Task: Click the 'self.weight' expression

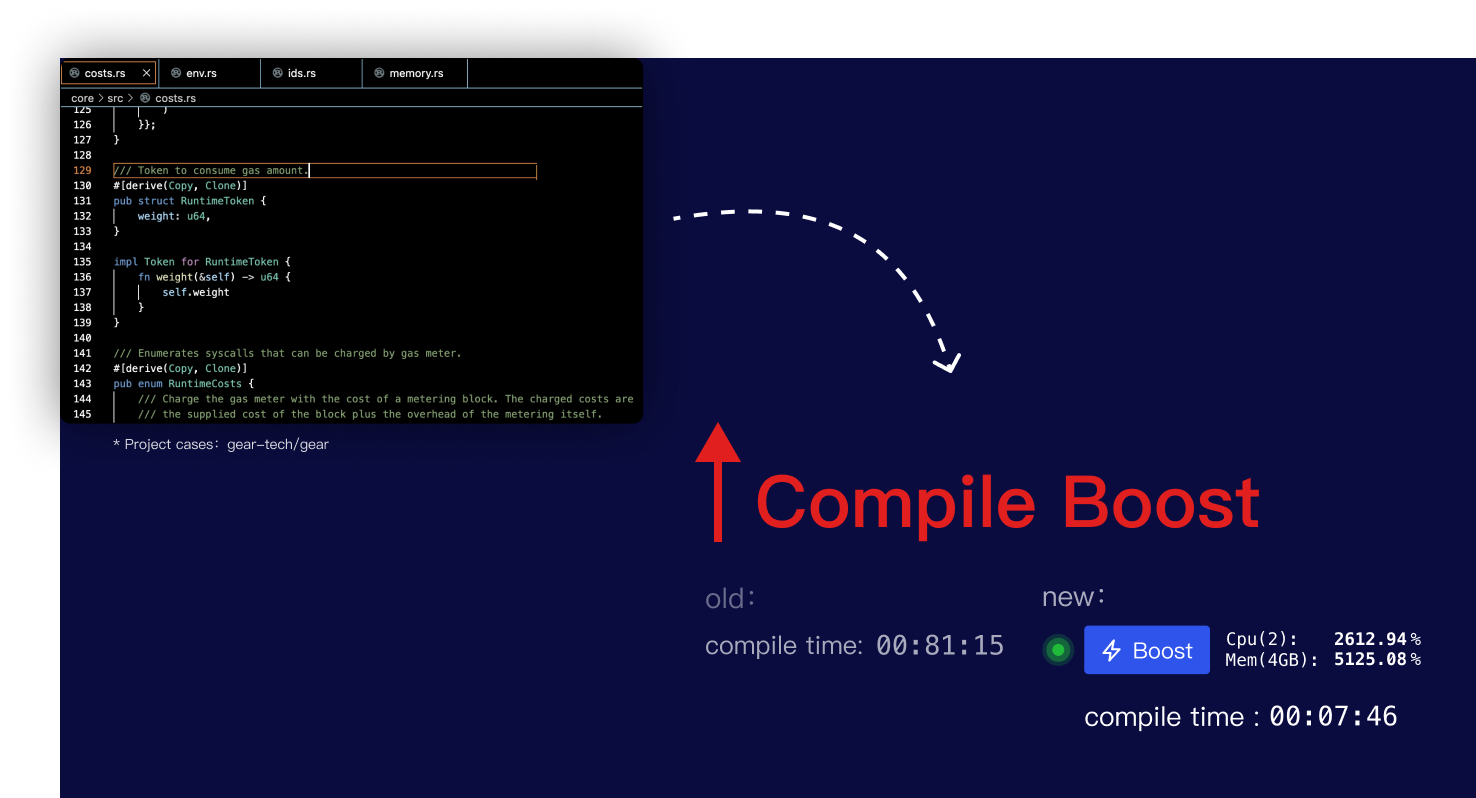Action: (x=196, y=292)
